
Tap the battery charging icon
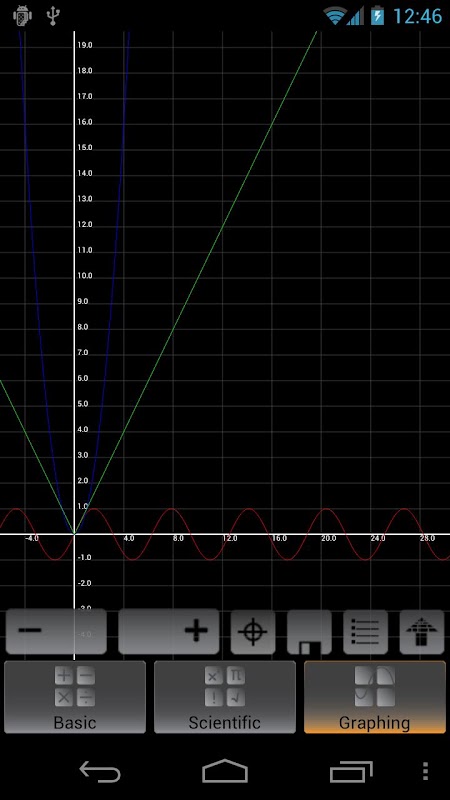378,15
